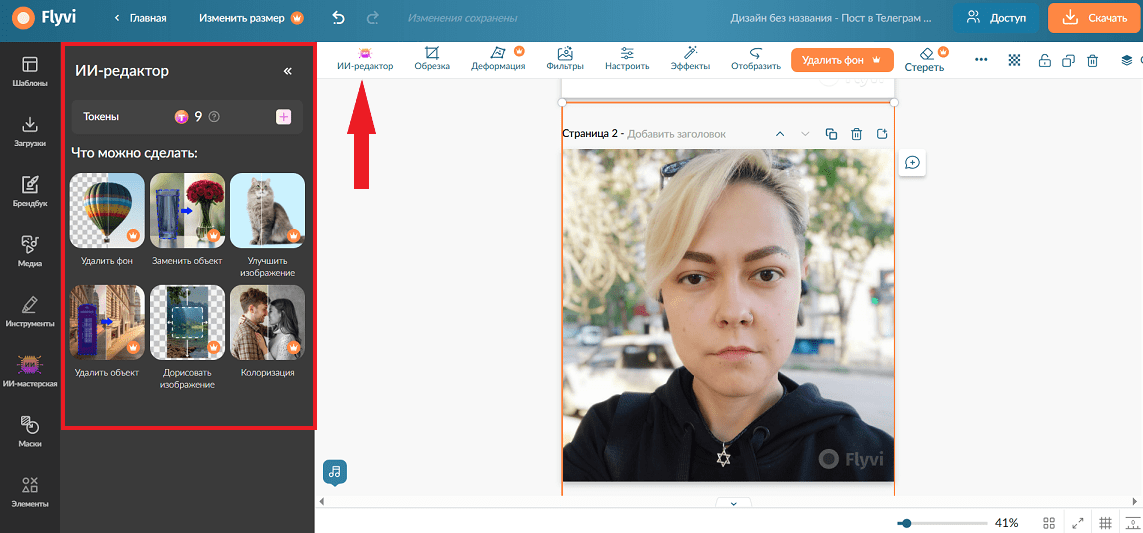Screen dimensions: 1143x533
Task: Adjust the zoom slider handle
Action: 906,523
